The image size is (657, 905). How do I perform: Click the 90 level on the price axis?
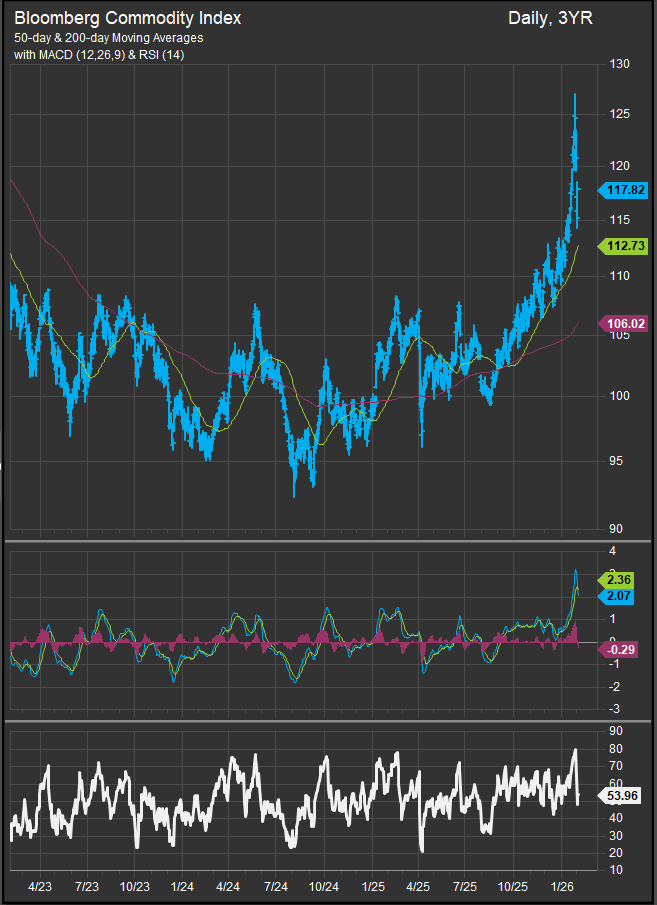(x=616, y=529)
